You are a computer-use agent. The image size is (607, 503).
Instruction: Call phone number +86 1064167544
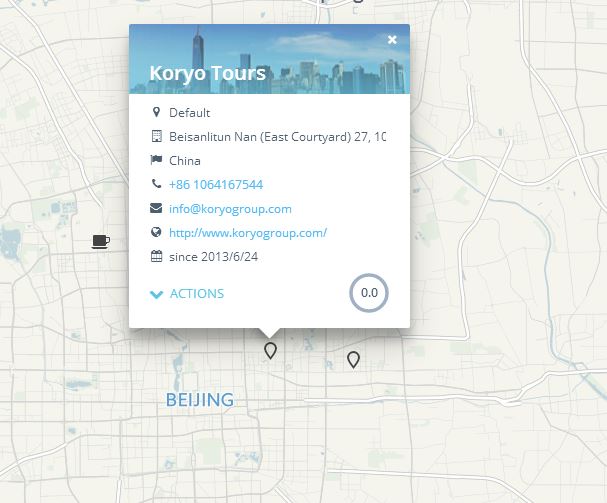click(x=216, y=185)
